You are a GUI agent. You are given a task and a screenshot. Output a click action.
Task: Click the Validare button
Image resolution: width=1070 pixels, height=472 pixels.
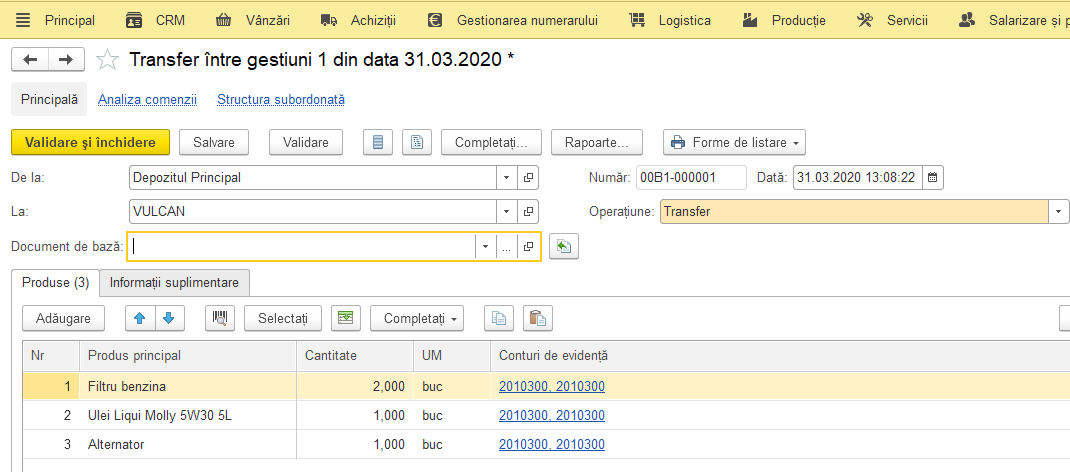point(306,143)
